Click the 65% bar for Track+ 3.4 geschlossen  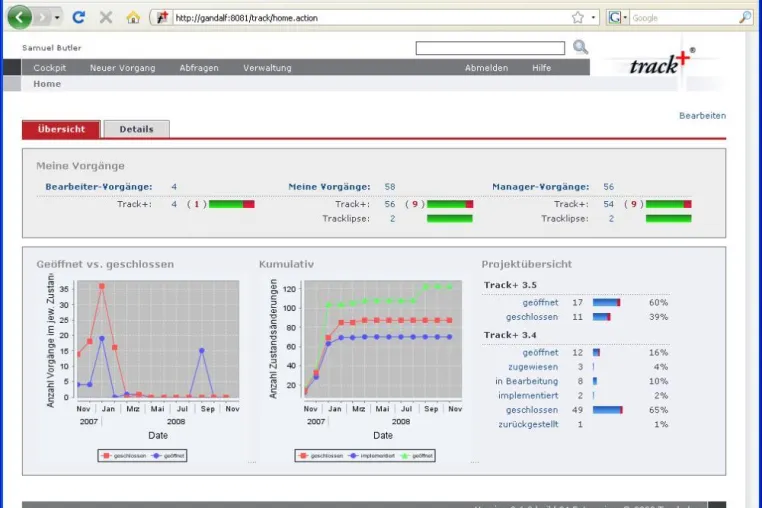[607, 410]
